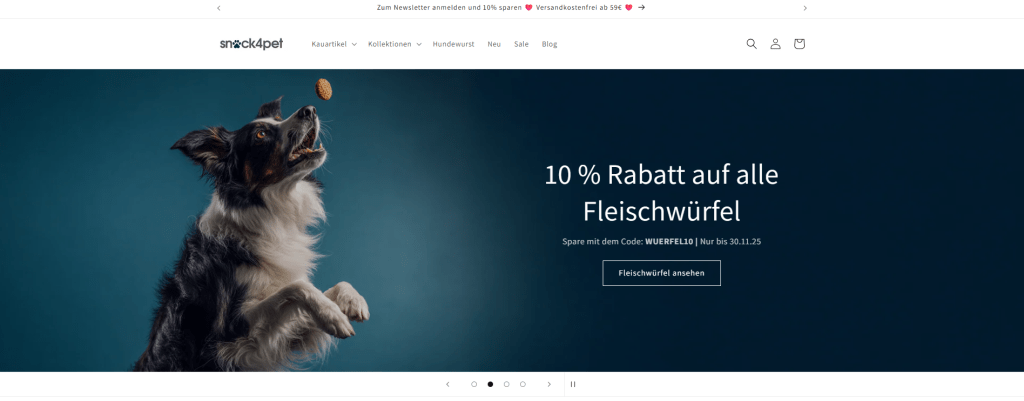The height and width of the screenshot is (401, 1024).
Task: Click the newsletter announcement bar link
Action: (x=511, y=8)
